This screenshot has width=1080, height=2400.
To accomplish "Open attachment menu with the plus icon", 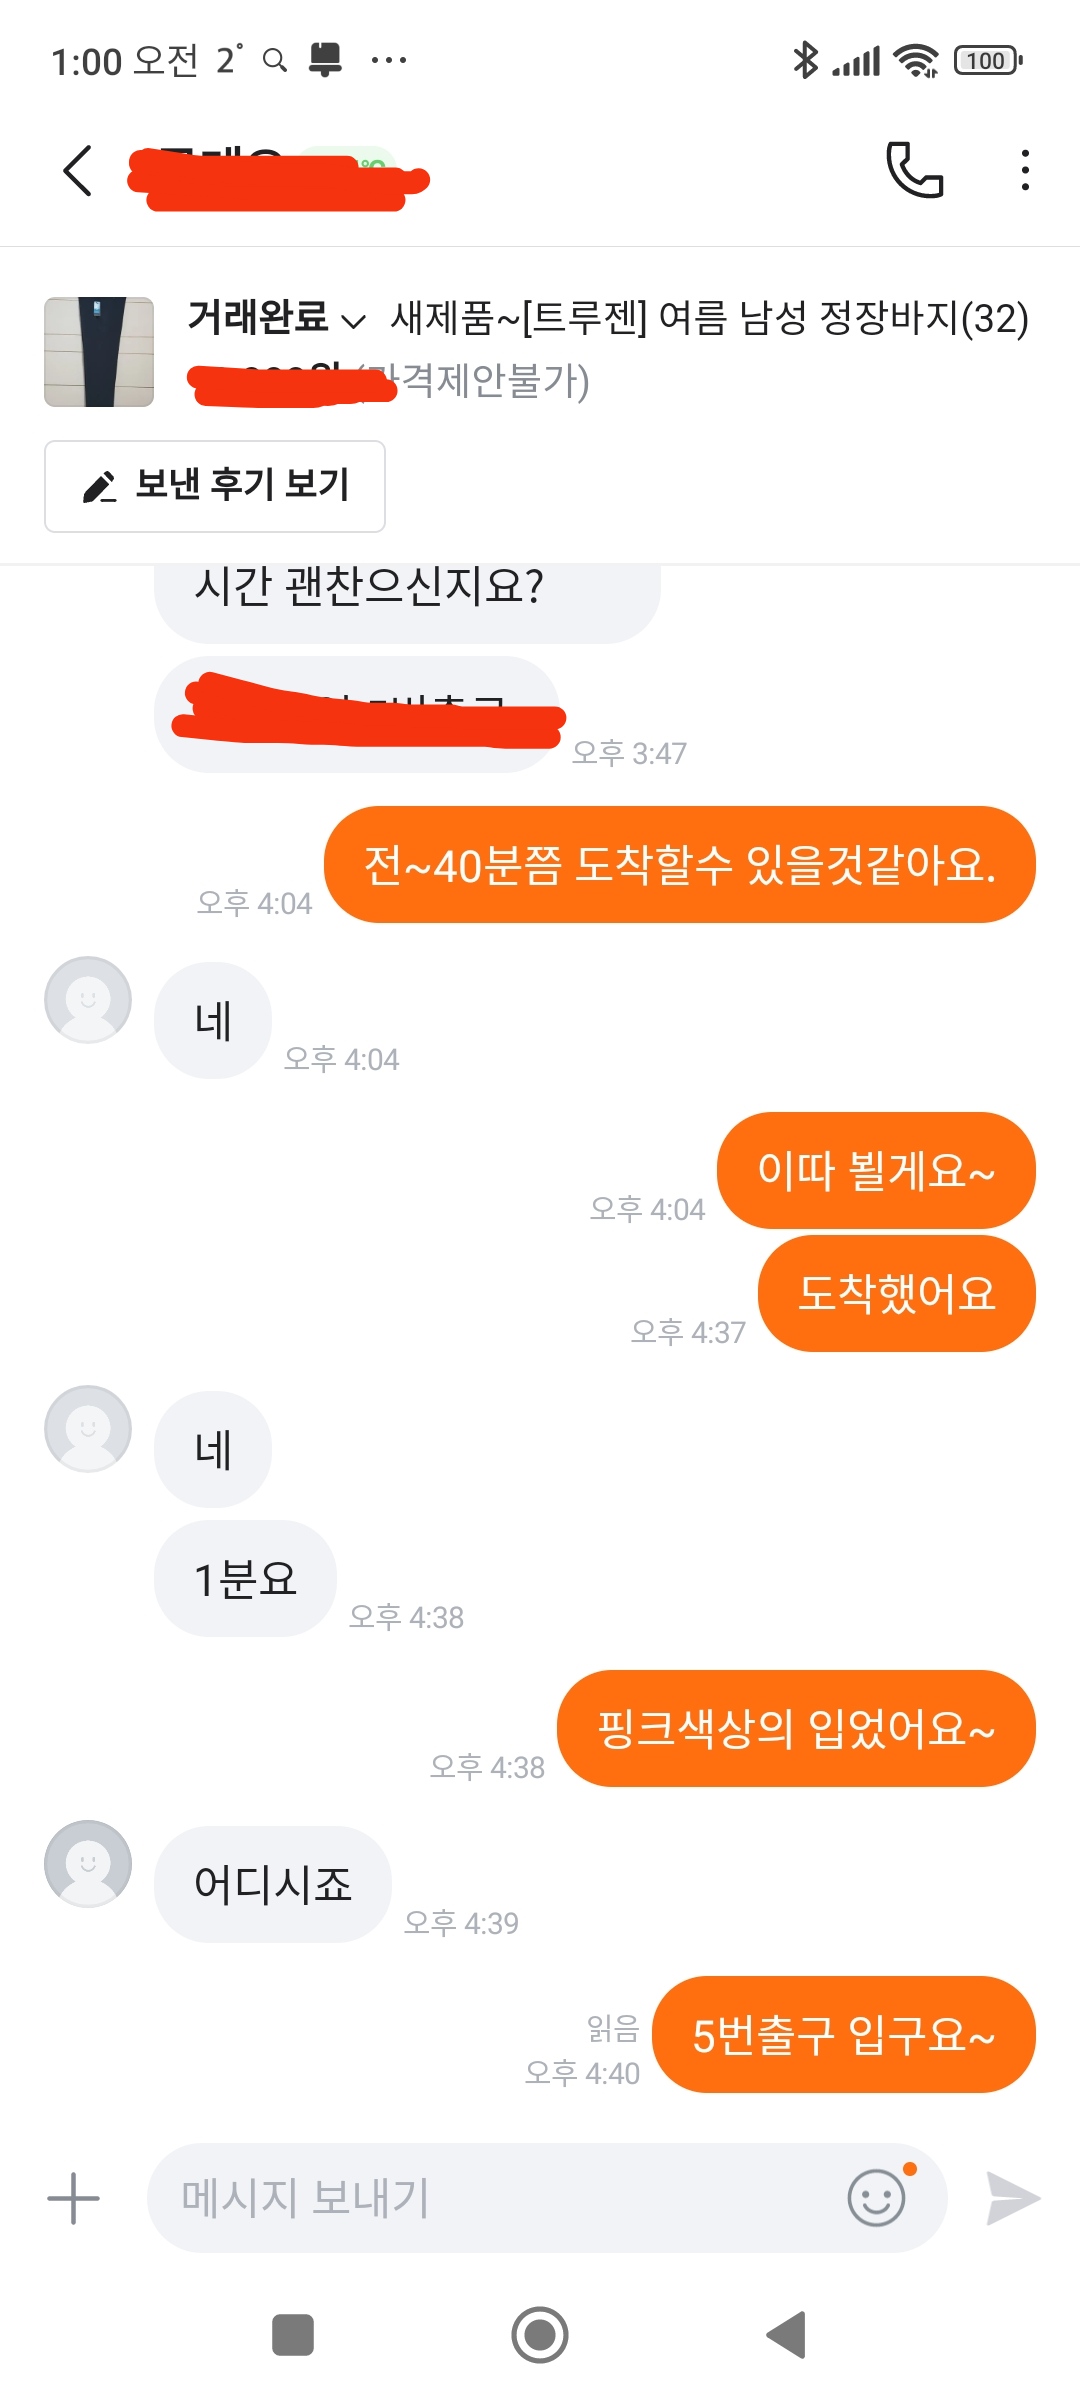I will (74, 2198).
